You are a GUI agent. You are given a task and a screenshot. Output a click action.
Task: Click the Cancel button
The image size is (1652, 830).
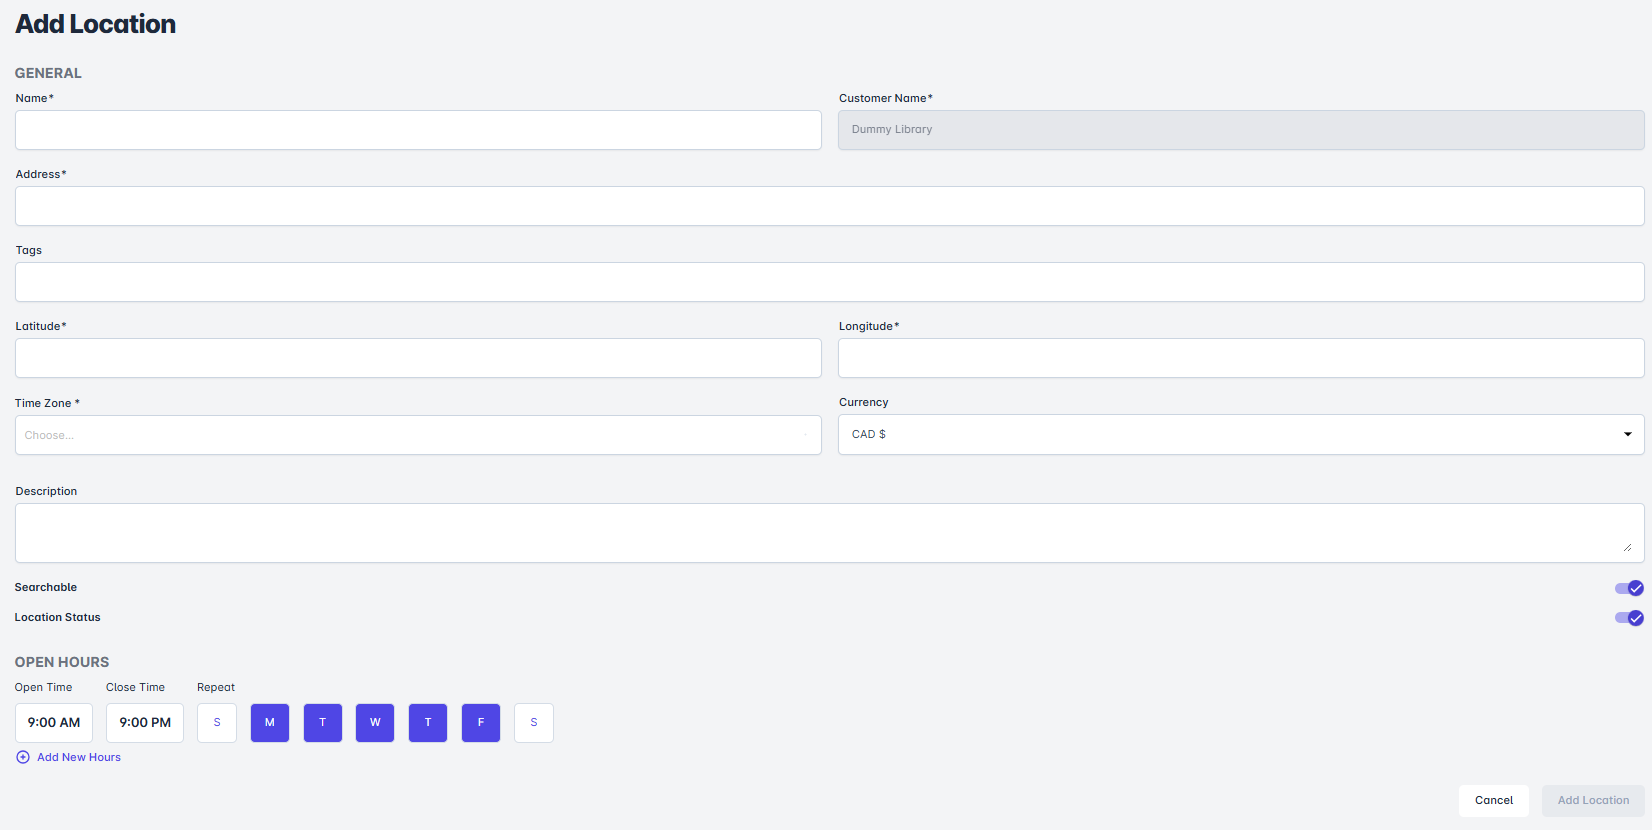pos(1493,800)
